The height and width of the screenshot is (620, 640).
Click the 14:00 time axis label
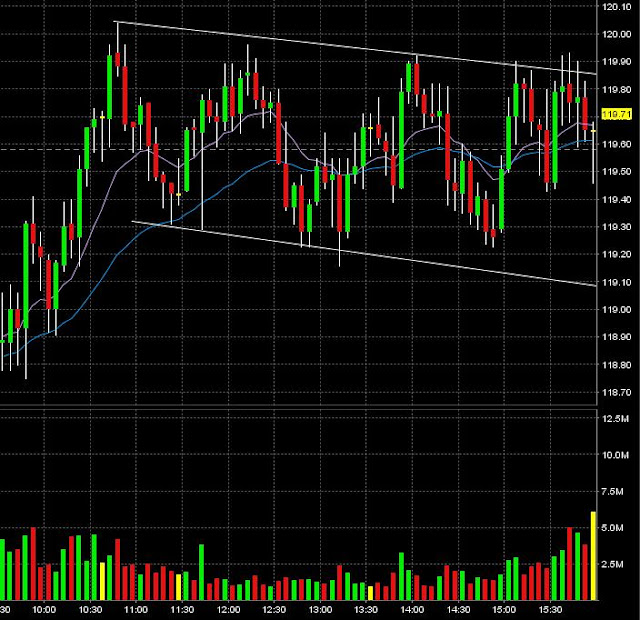(x=412, y=610)
